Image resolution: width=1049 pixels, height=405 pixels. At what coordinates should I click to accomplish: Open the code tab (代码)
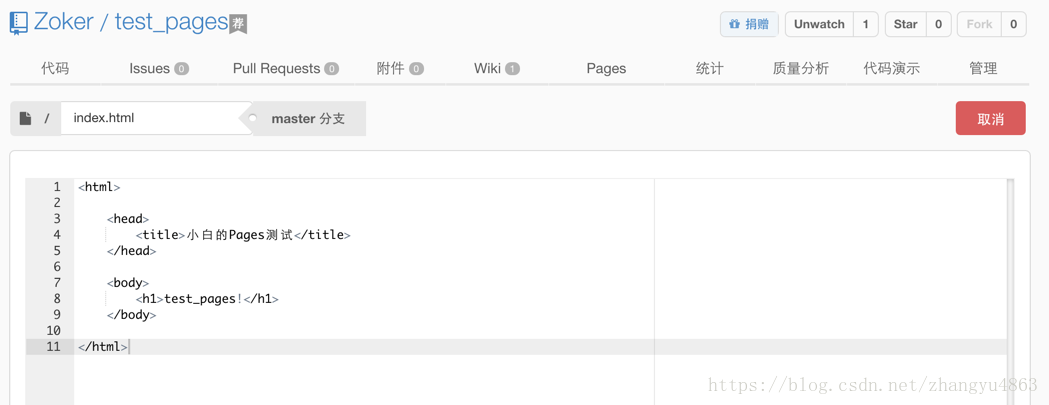[x=55, y=68]
